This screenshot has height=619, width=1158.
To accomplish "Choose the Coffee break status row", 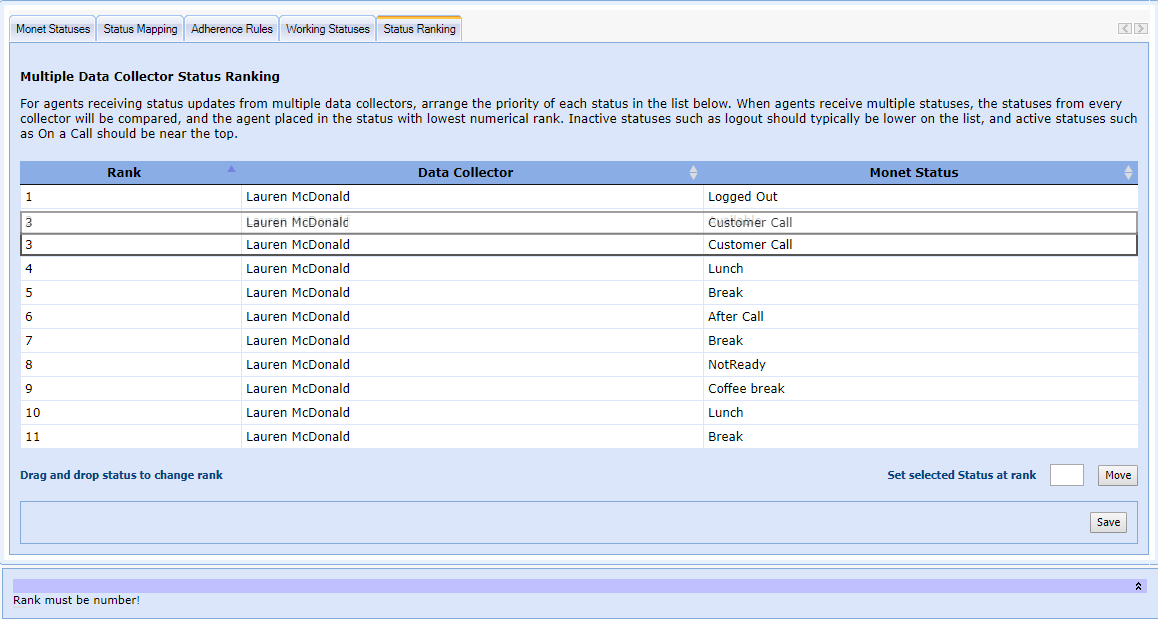I will (746, 389).
